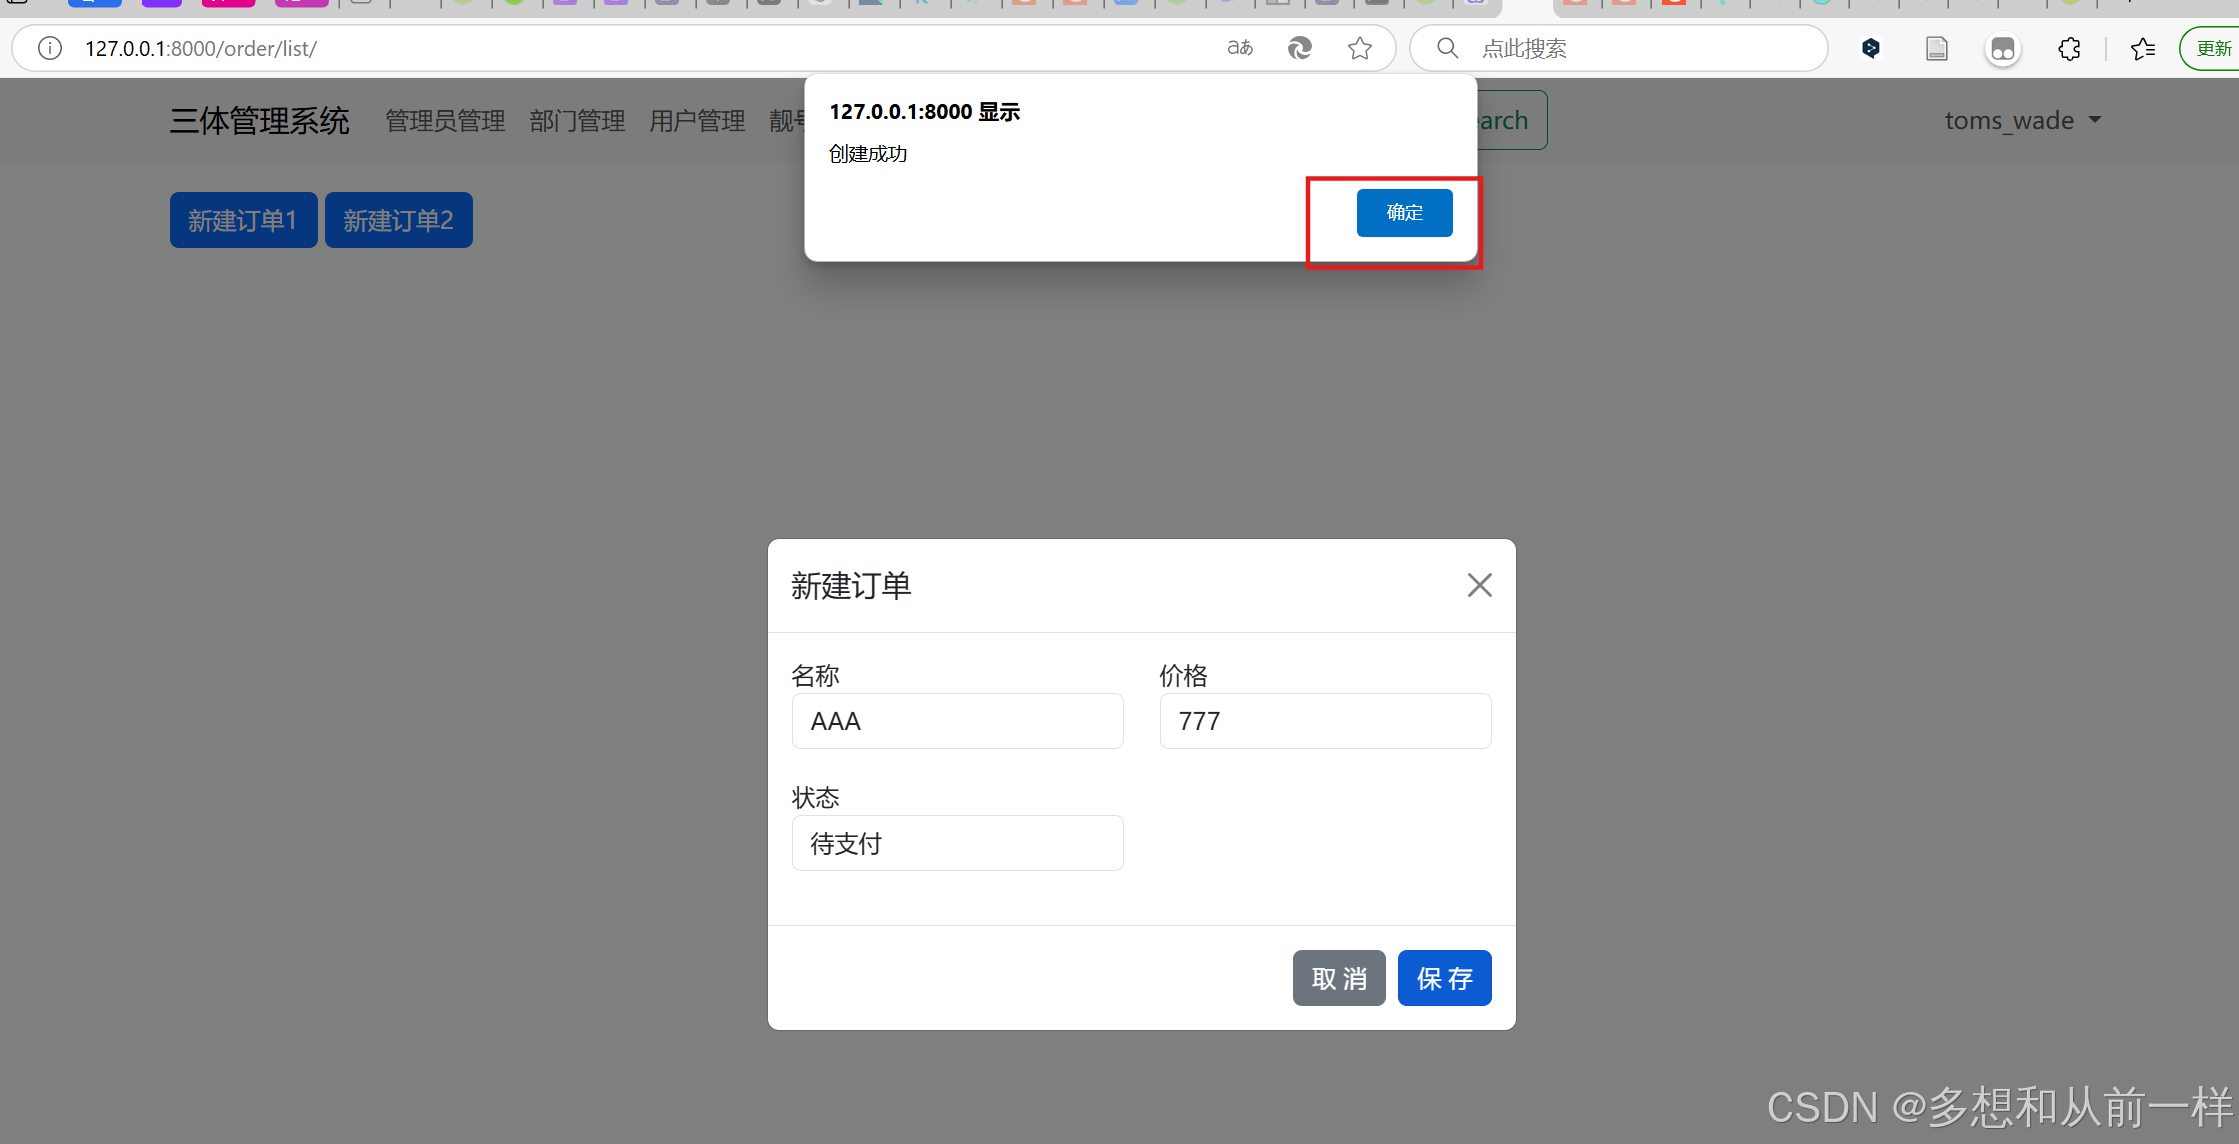Click the document page extension icon
The height and width of the screenshot is (1144, 2239).
coord(1937,48)
